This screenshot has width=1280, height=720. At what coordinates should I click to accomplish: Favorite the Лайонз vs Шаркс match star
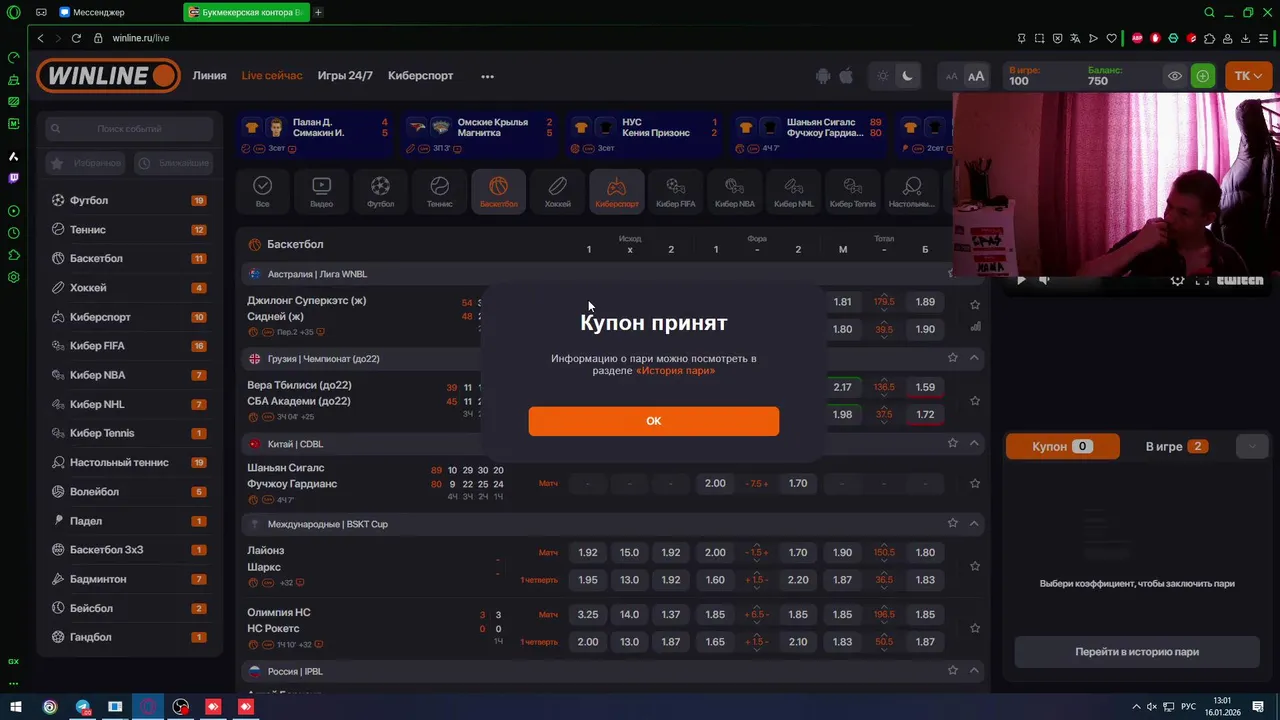(x=975, y=566)
